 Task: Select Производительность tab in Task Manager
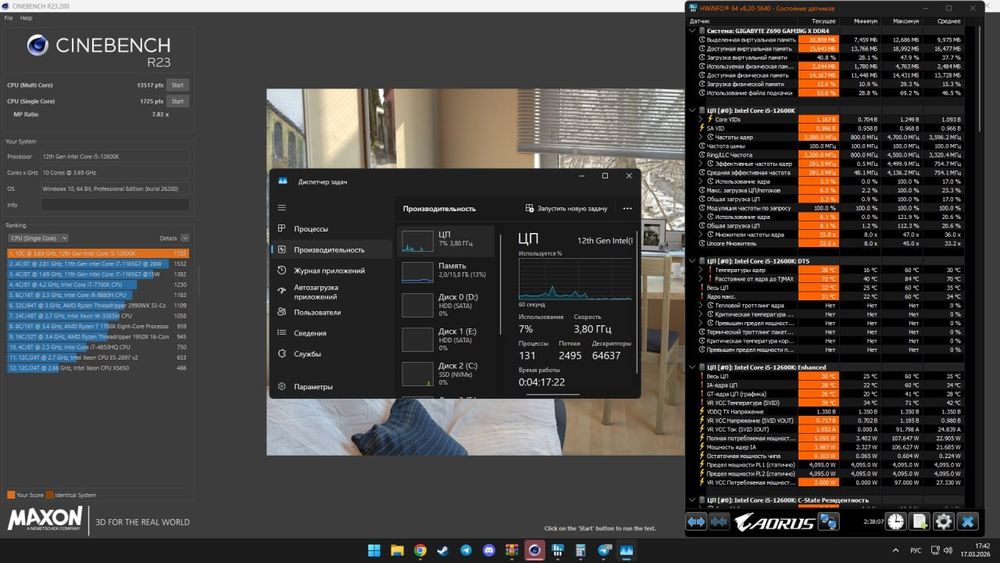pyautogui.click(x=330, y=250)
